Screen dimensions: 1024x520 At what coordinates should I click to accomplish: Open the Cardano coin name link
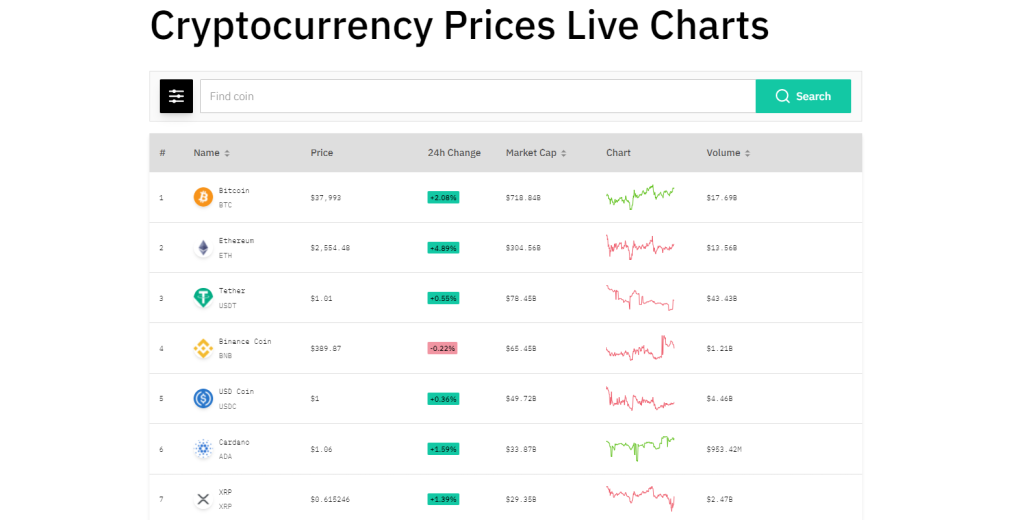click(x=234, y=442)
